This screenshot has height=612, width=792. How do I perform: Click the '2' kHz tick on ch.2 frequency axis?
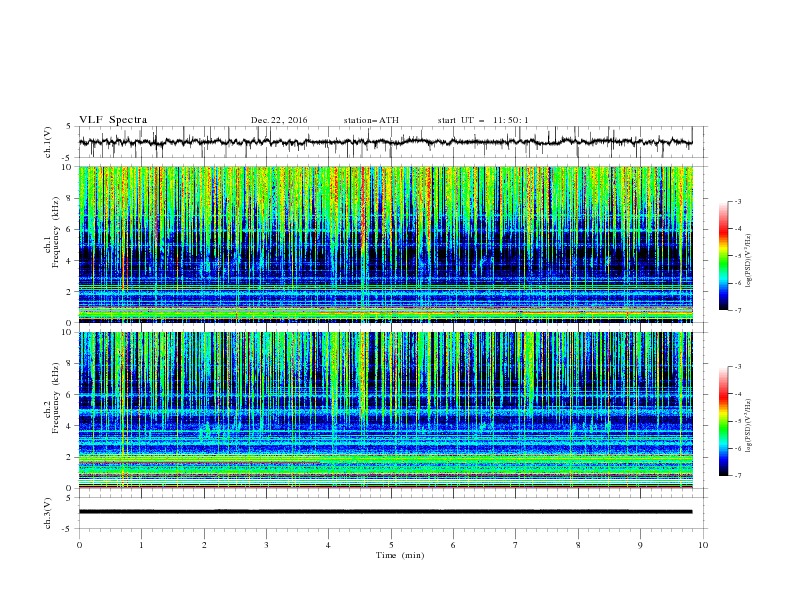point(70,457)
